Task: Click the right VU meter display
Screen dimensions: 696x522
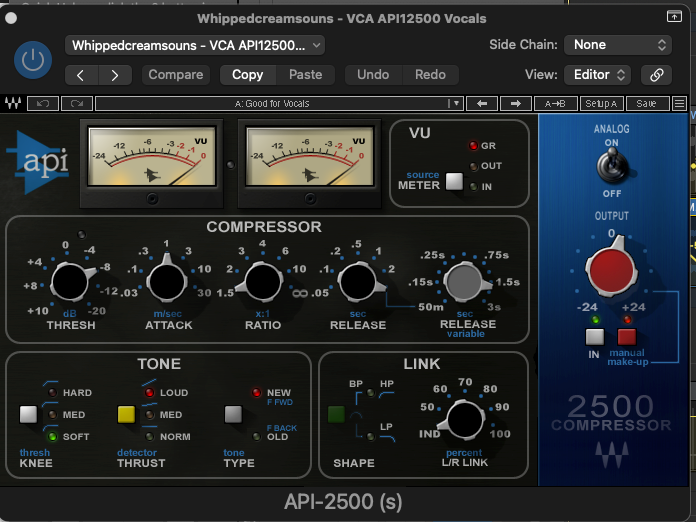Action: tap(310, 156)
